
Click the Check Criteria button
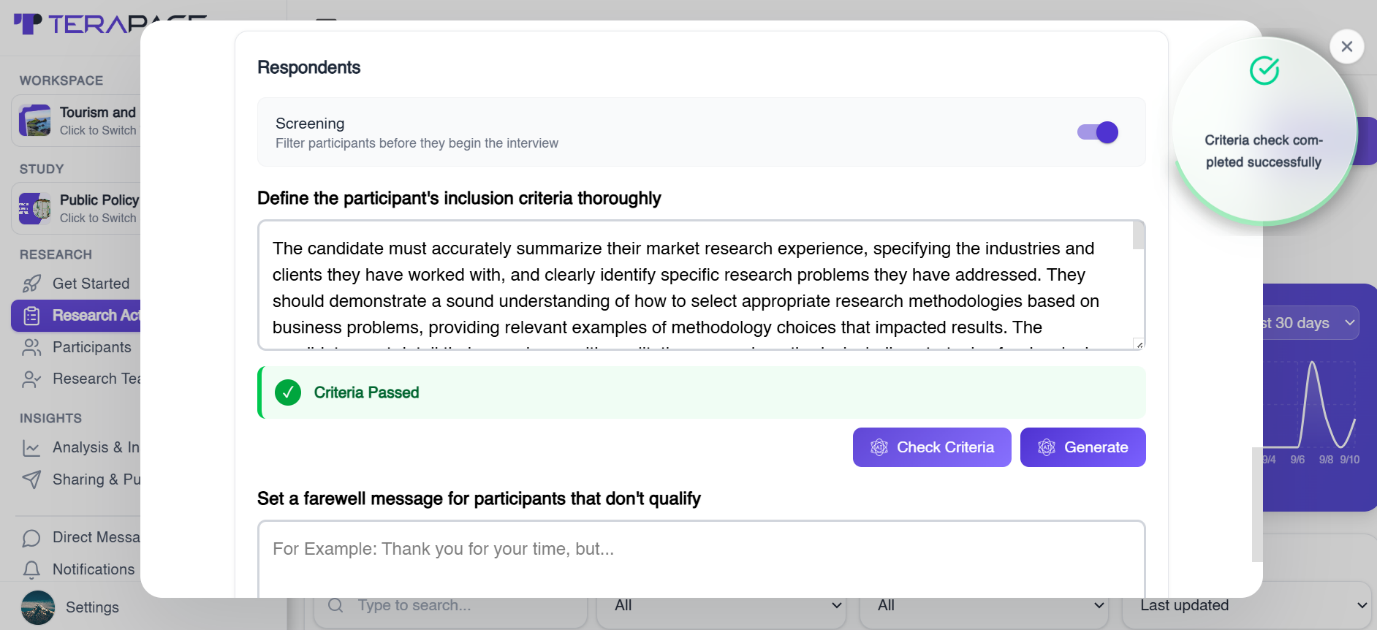(932, 447)
